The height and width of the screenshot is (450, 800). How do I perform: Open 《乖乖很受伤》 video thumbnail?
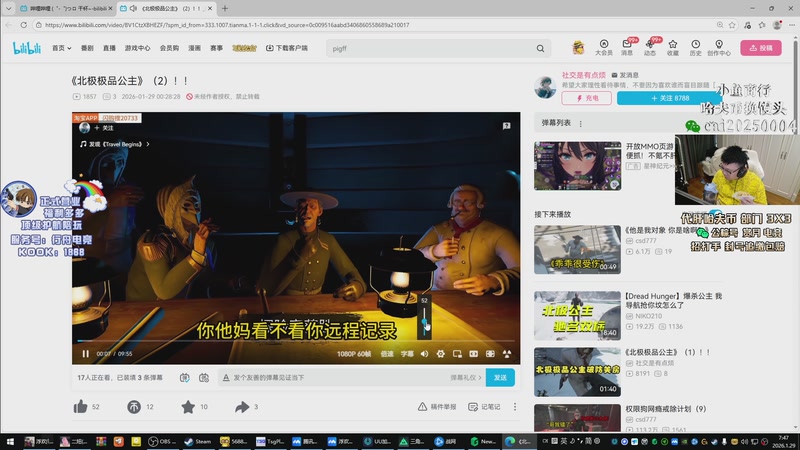(x=578, y=250)
